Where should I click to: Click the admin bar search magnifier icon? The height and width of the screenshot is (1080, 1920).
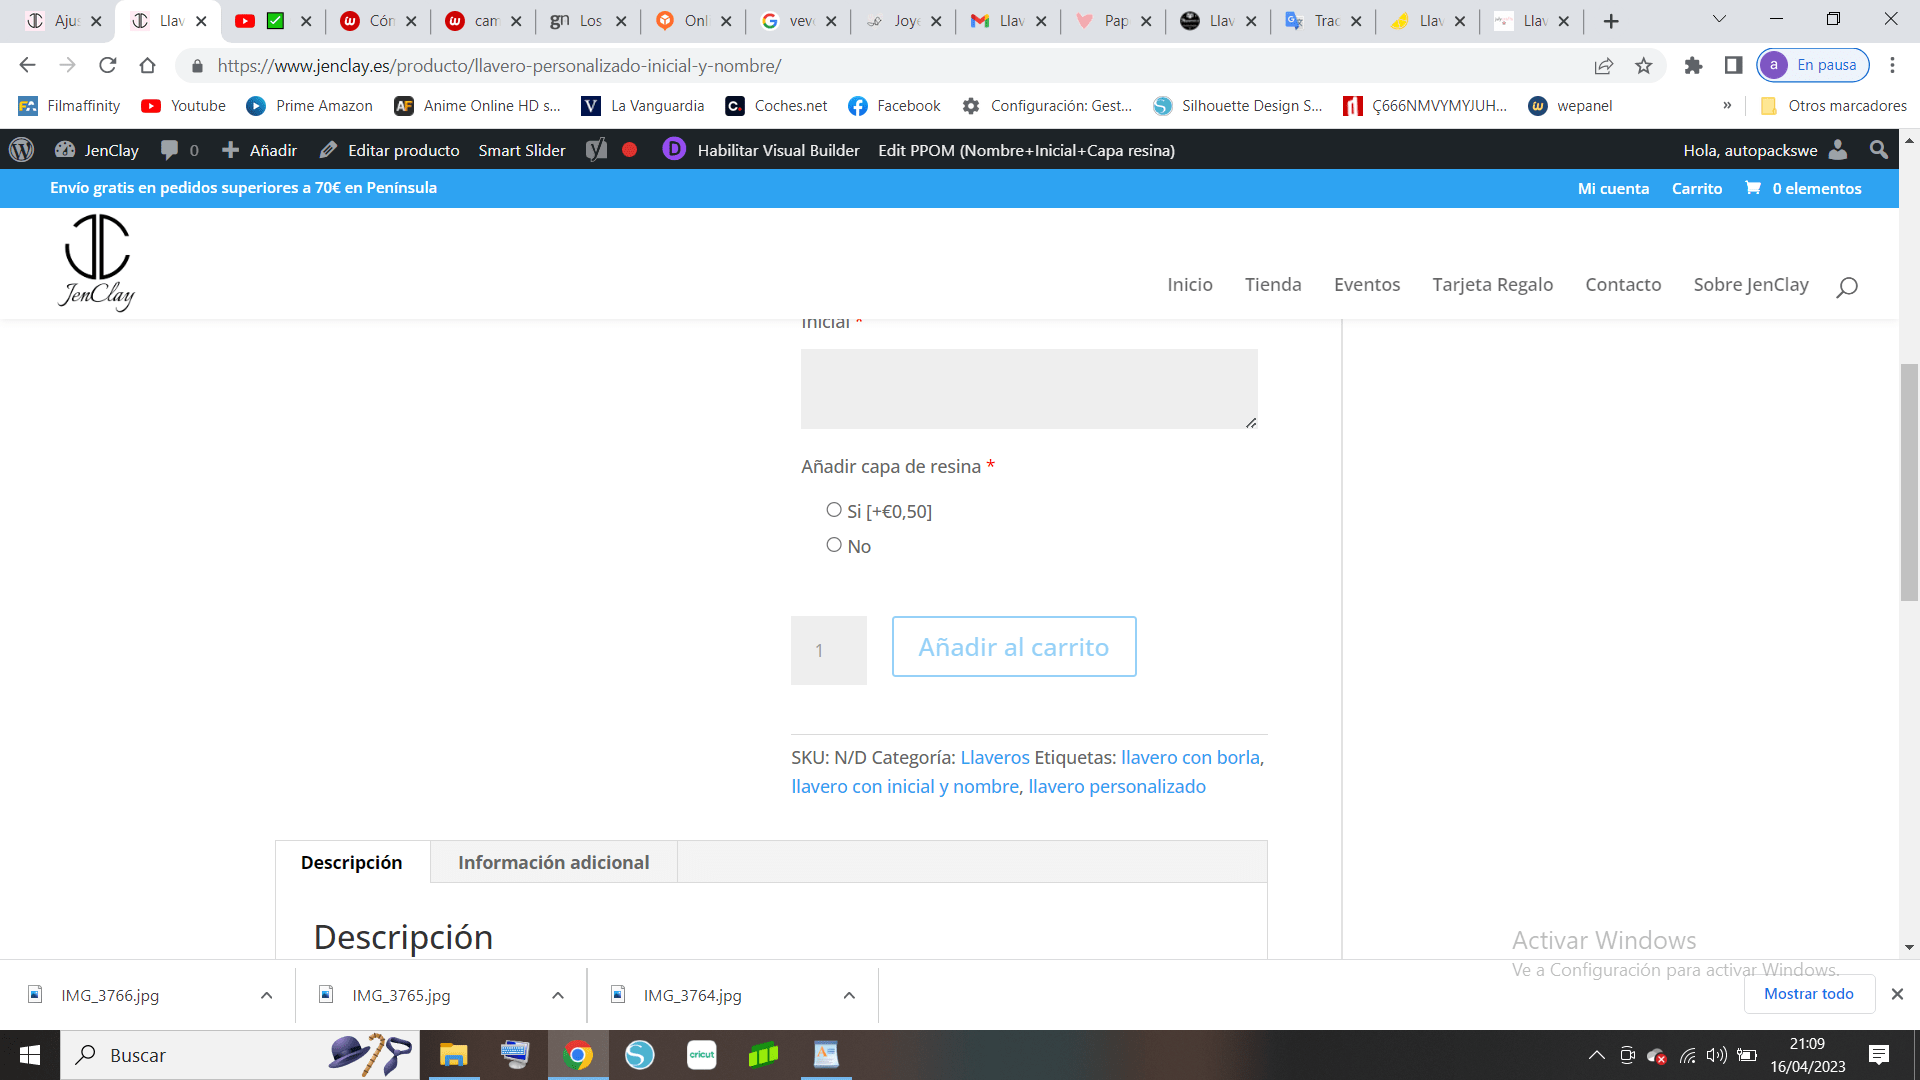click(1878, 150)
